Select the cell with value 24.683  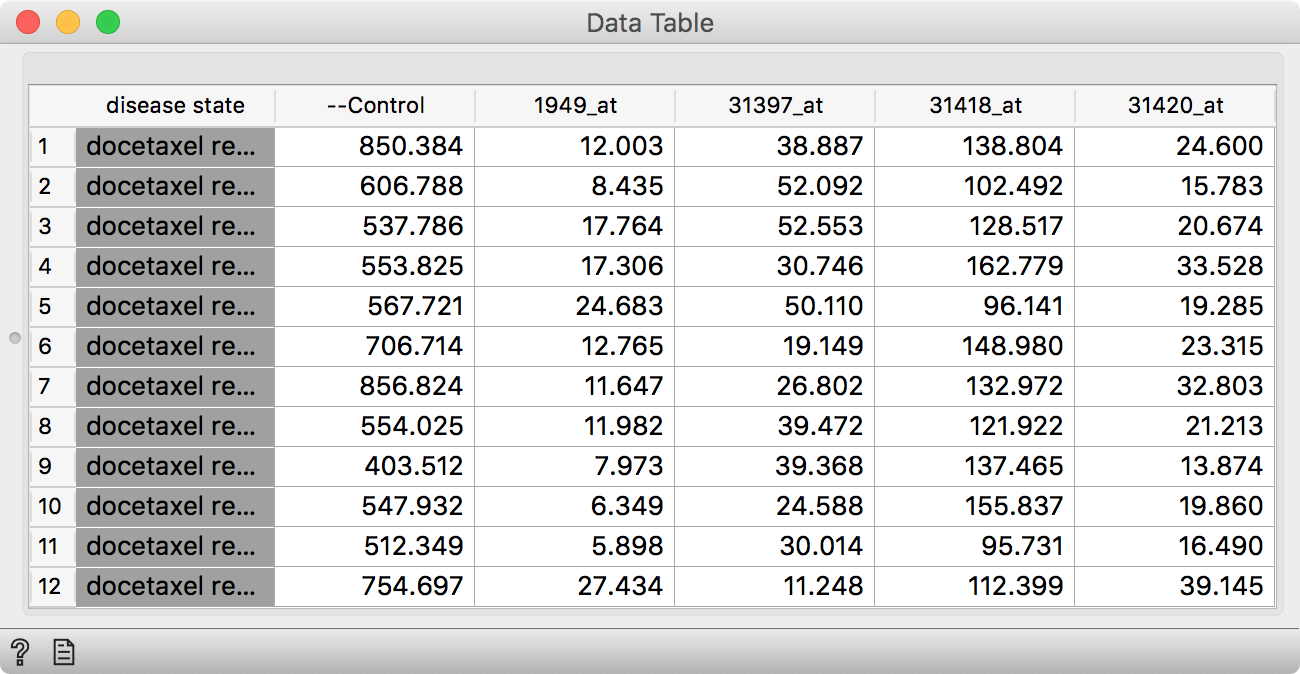click(575, 306)
